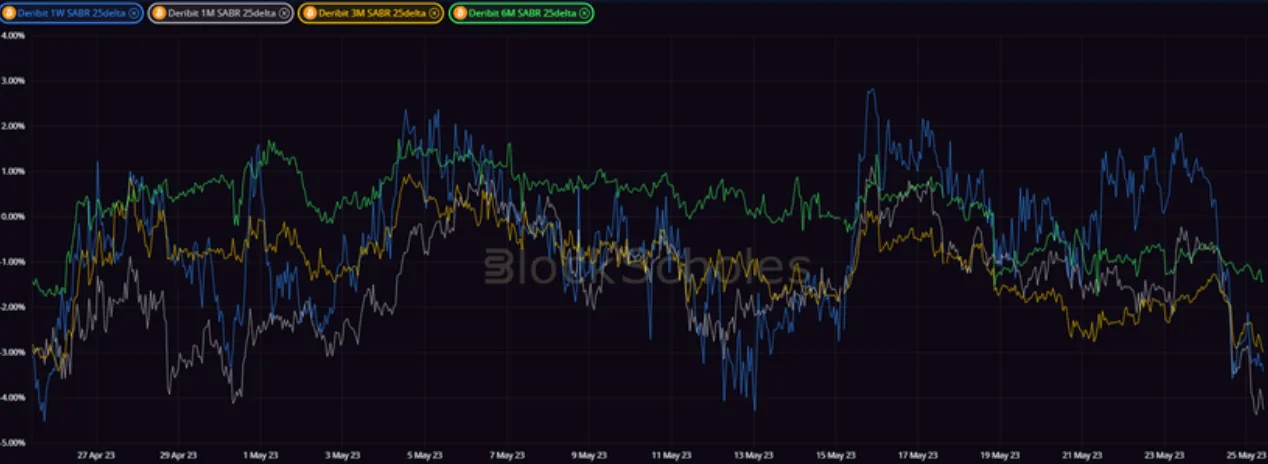Click the 3.00% y-axis label
Image resolution: width=1268 pixels, height=464 pixels.
pos(13,80)
